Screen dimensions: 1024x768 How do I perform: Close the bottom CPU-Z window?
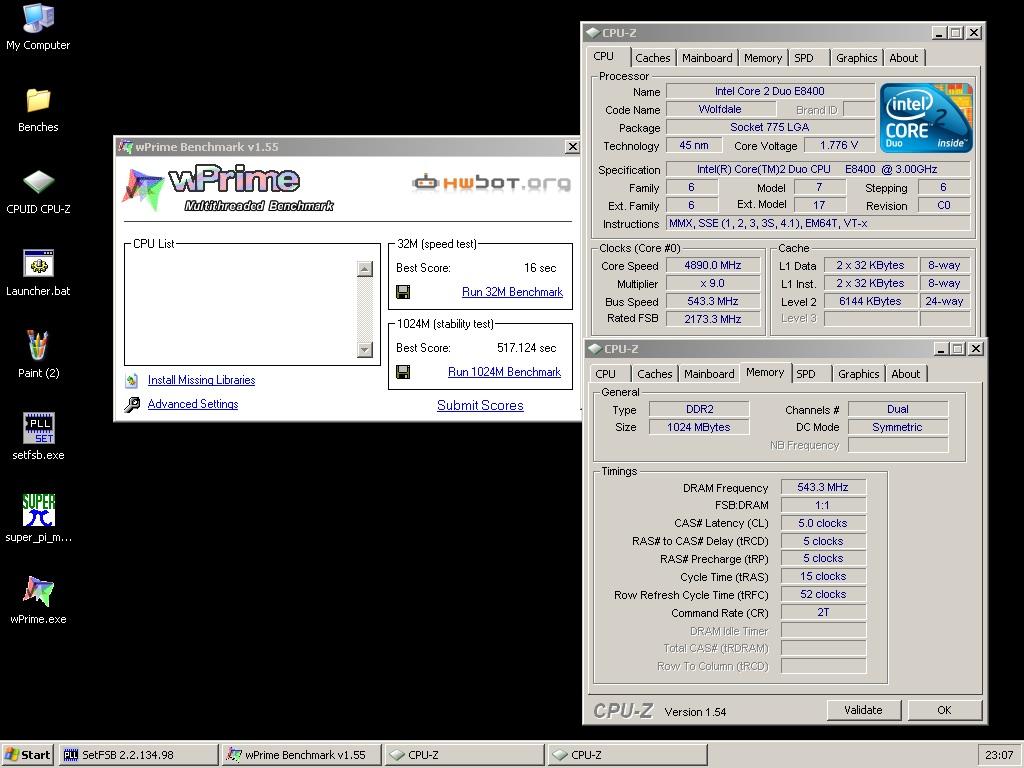976,349
